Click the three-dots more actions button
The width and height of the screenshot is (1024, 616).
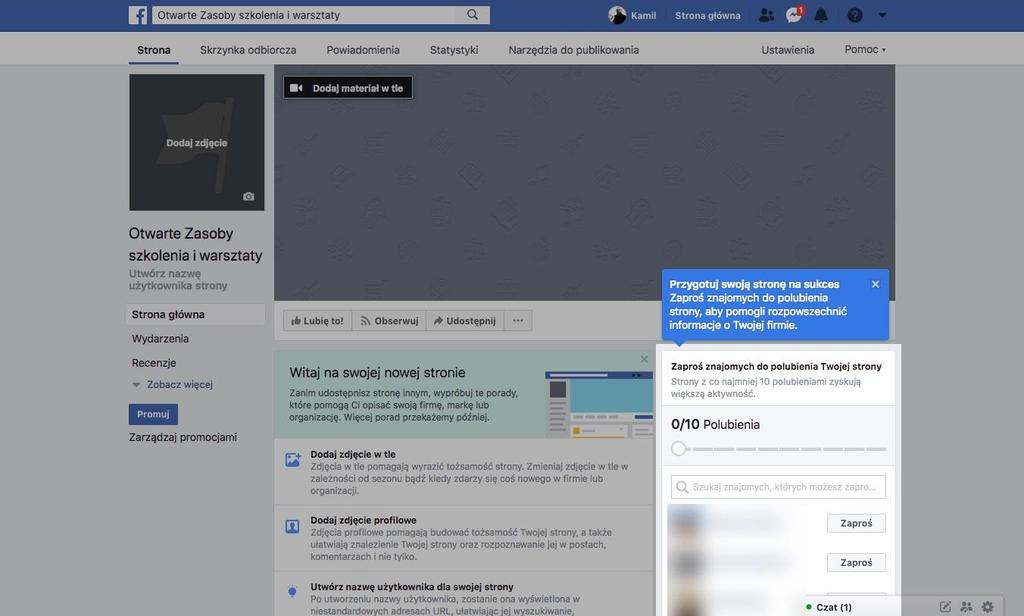518,321
